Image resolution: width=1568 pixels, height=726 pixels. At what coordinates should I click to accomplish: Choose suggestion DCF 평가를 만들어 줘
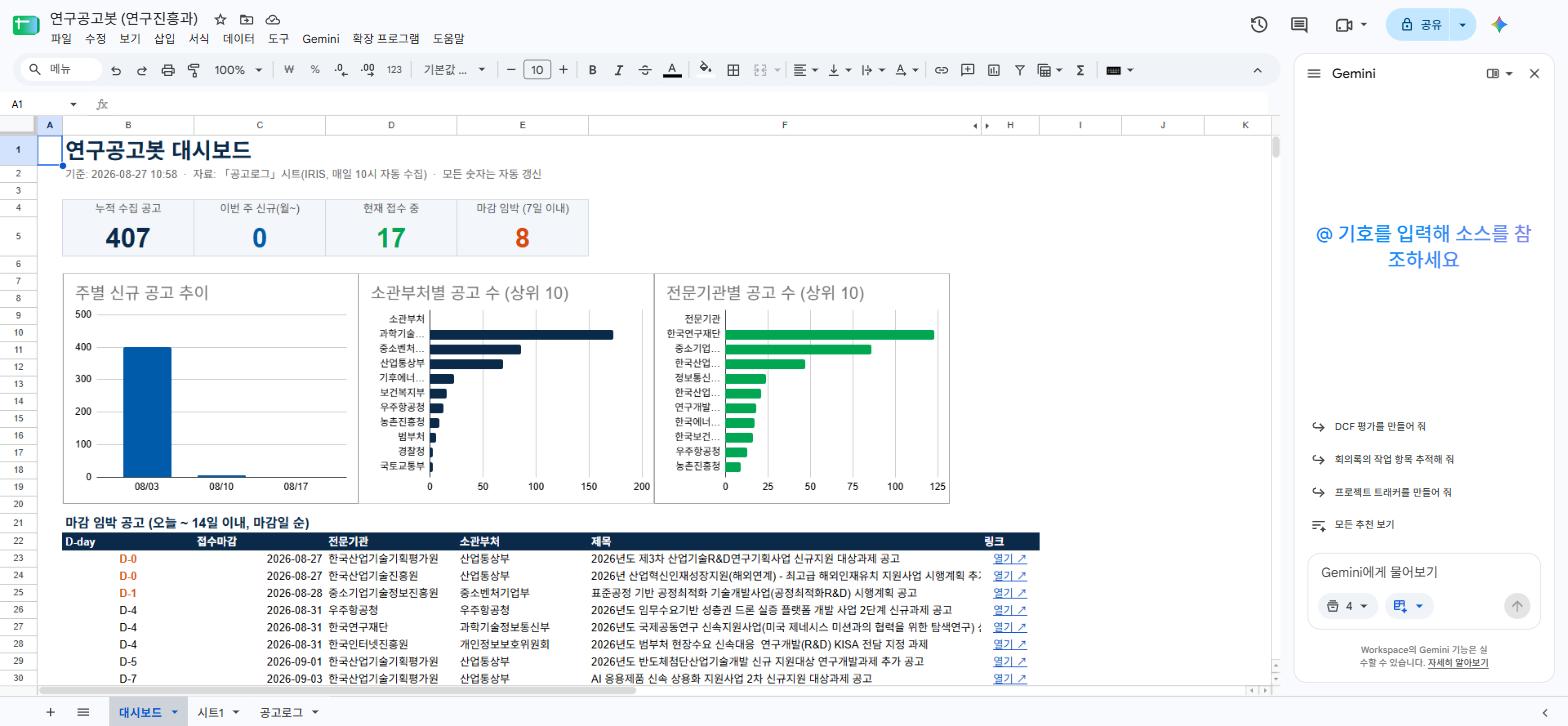click(1379, 426)
